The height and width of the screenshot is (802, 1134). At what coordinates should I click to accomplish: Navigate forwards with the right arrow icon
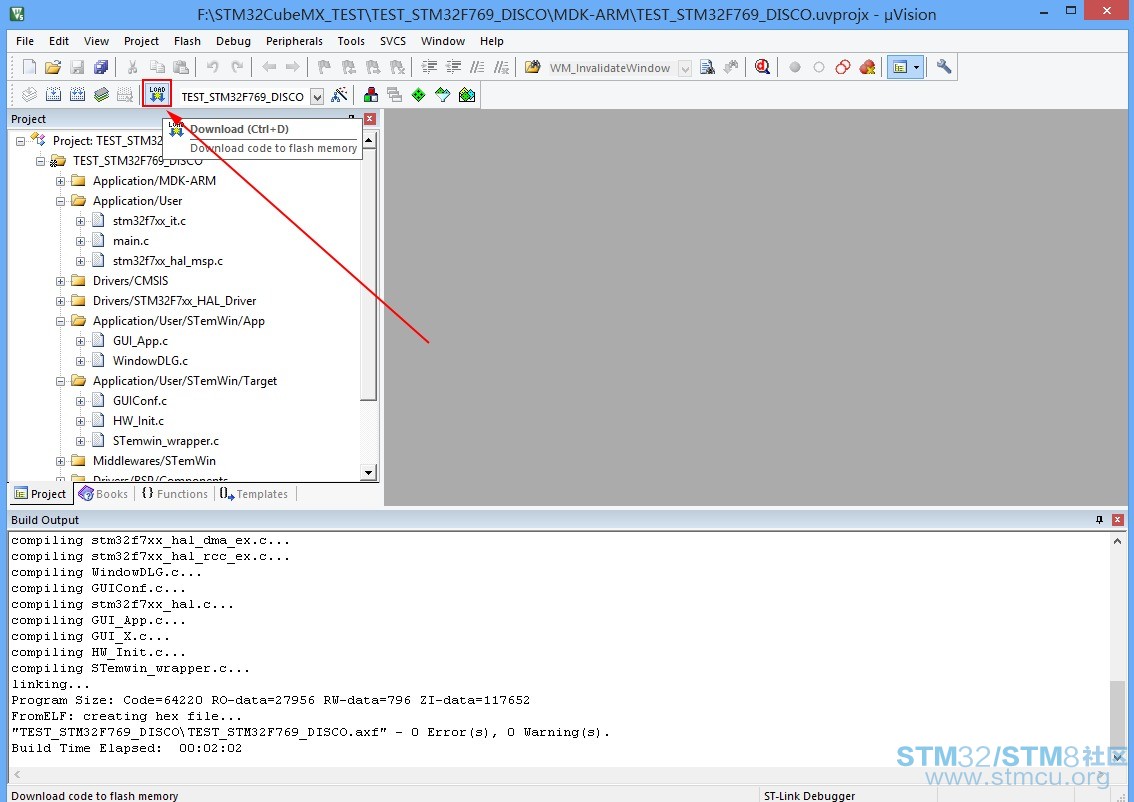pos(292,67)
